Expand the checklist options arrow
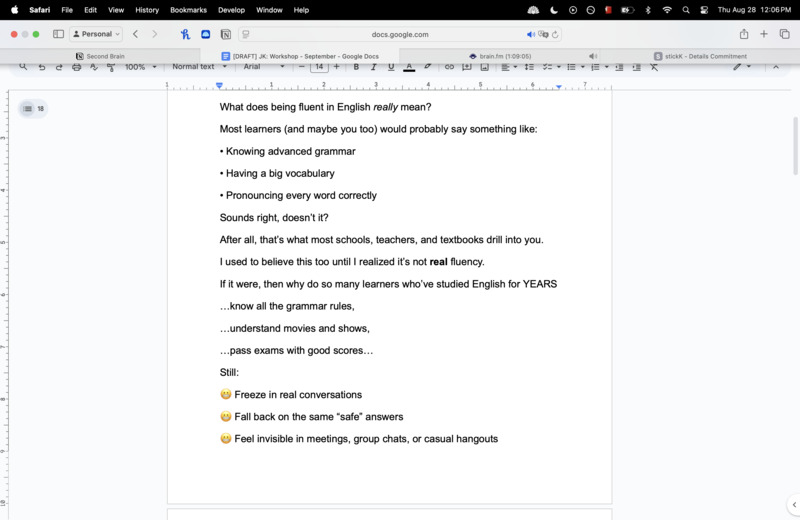The image size is (800, 520). pos(559,67)
